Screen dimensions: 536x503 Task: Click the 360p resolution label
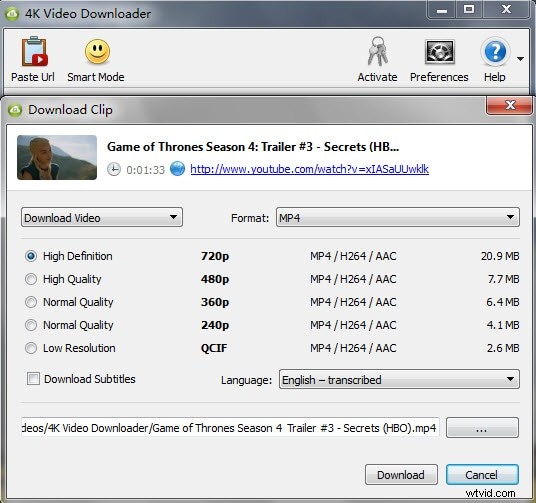(215, 302)
